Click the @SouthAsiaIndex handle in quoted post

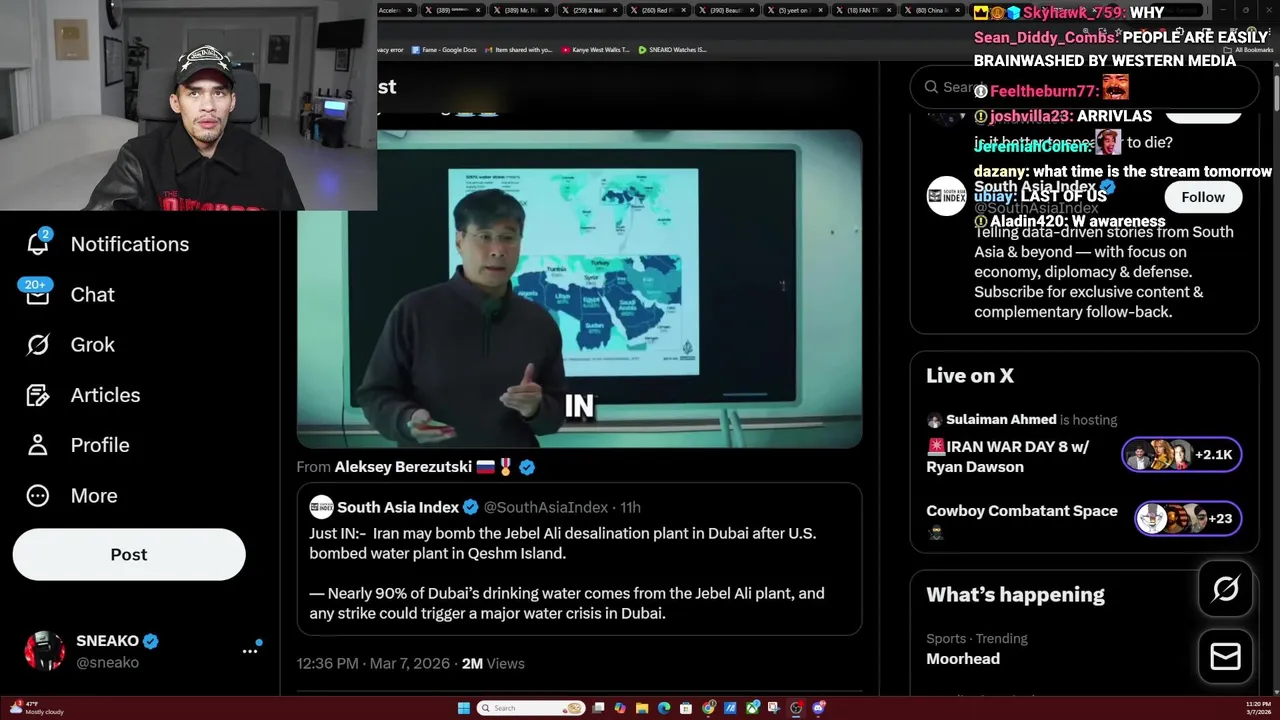(546, 507)
